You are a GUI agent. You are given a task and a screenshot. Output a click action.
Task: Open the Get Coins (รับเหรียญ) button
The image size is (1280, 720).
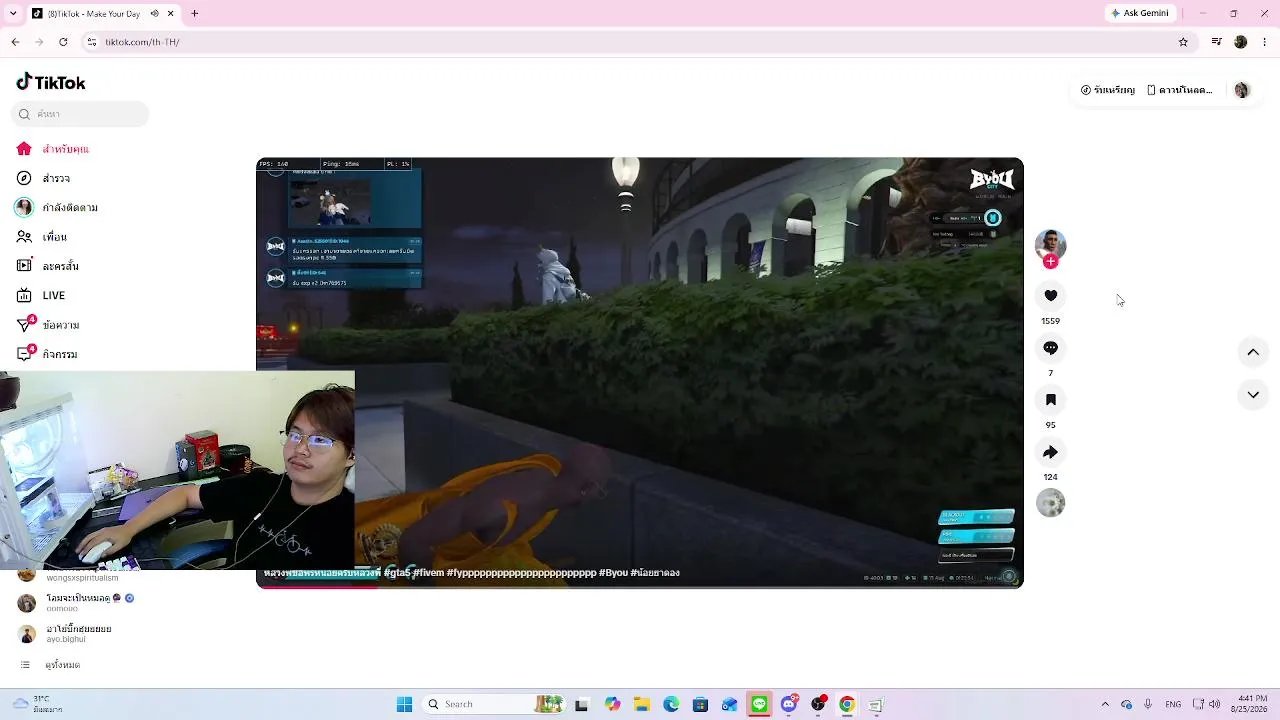(1108, 90)
